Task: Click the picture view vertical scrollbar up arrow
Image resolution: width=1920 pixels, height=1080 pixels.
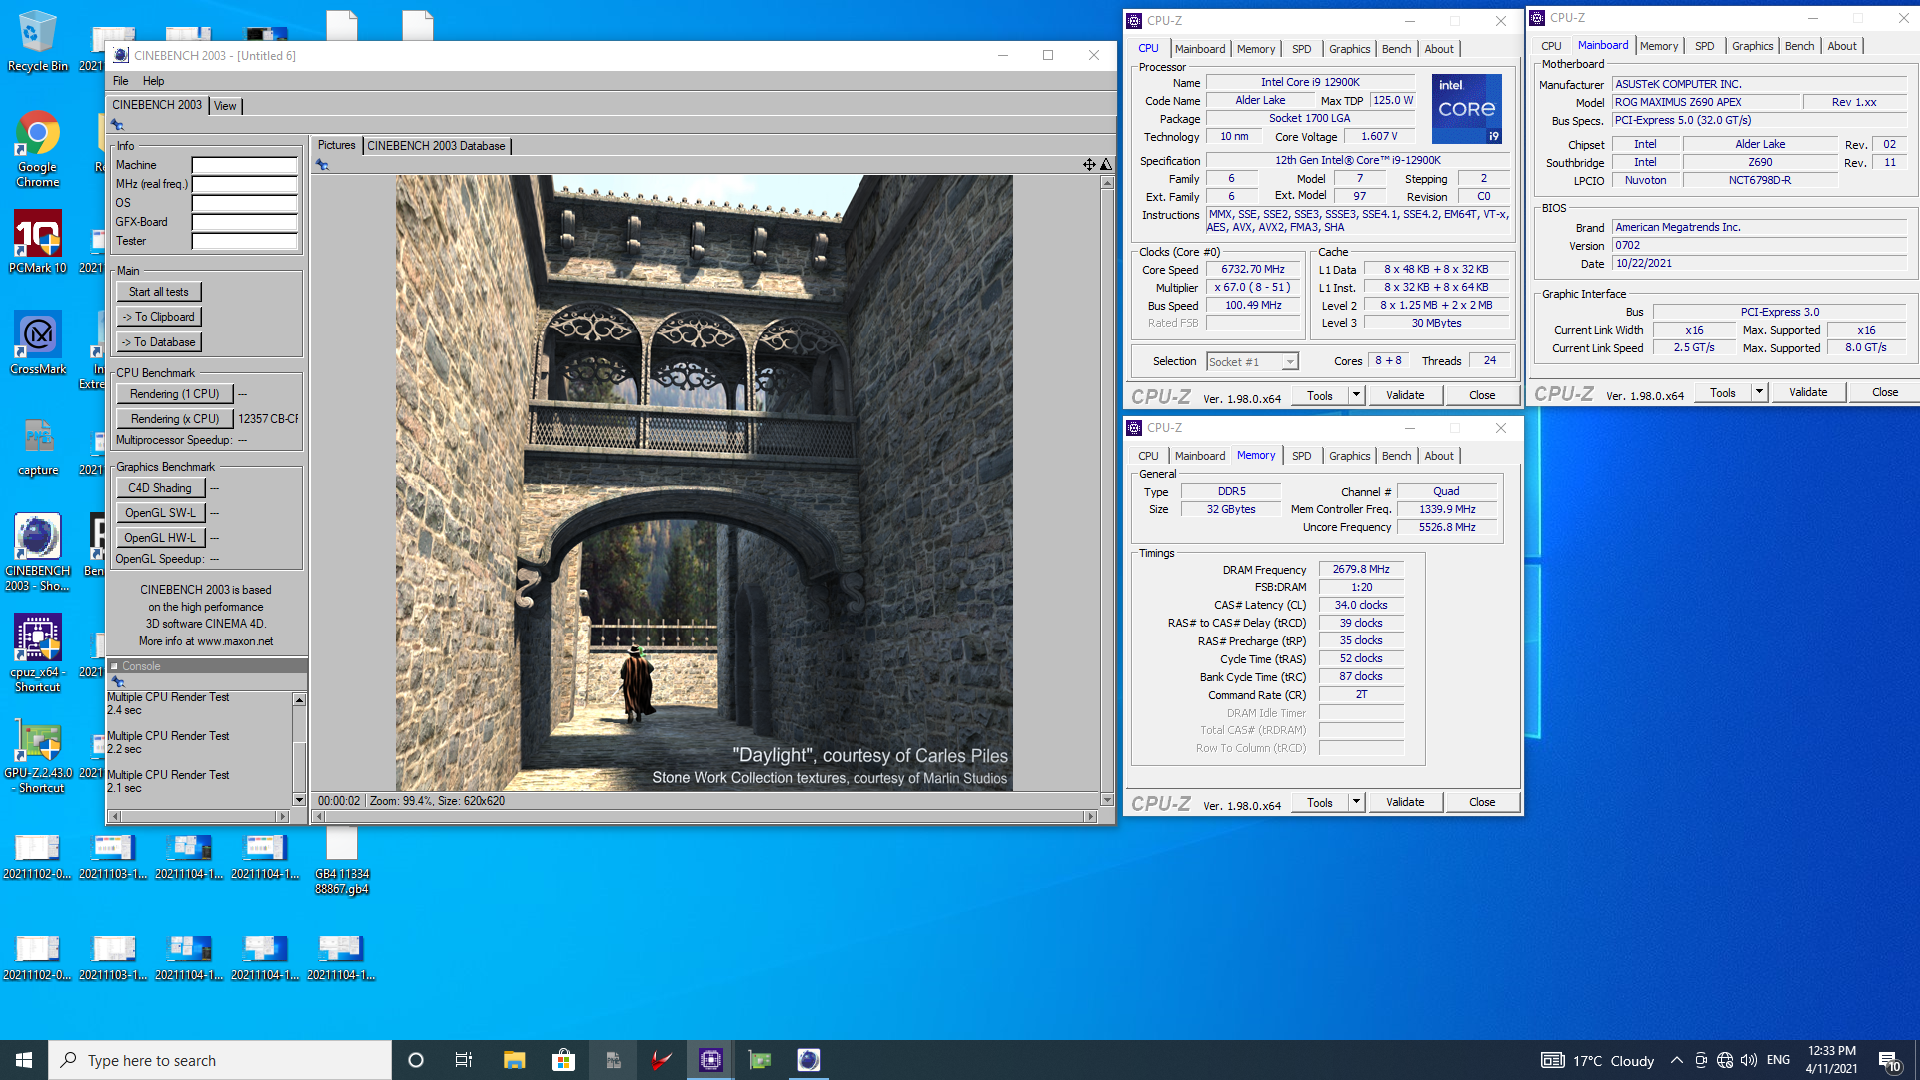Action: click(x=1107, y=183)
